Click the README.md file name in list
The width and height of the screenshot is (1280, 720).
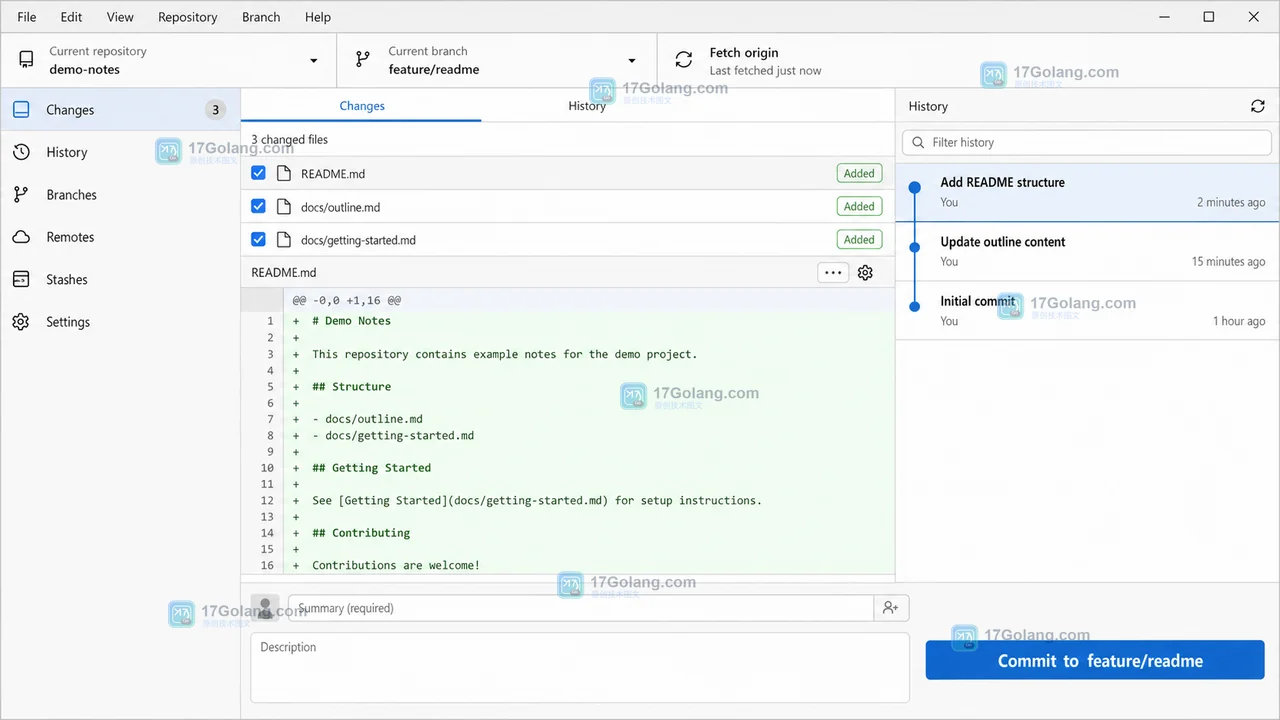tap(333, 174)
